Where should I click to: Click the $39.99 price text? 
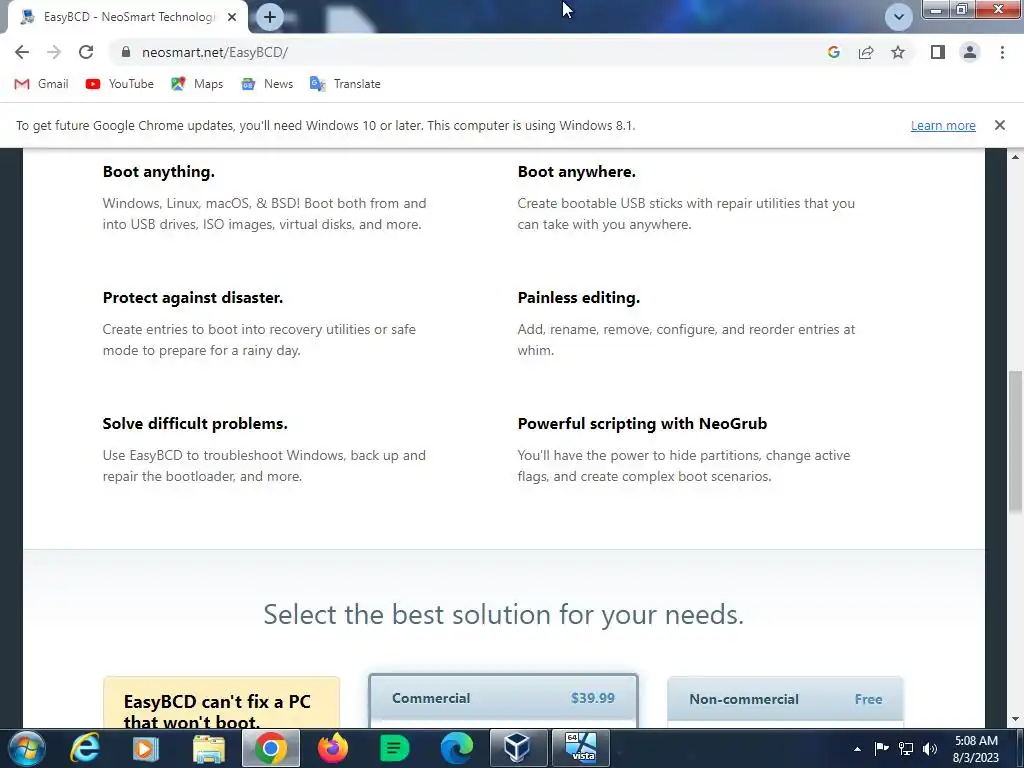coord(593,698)
